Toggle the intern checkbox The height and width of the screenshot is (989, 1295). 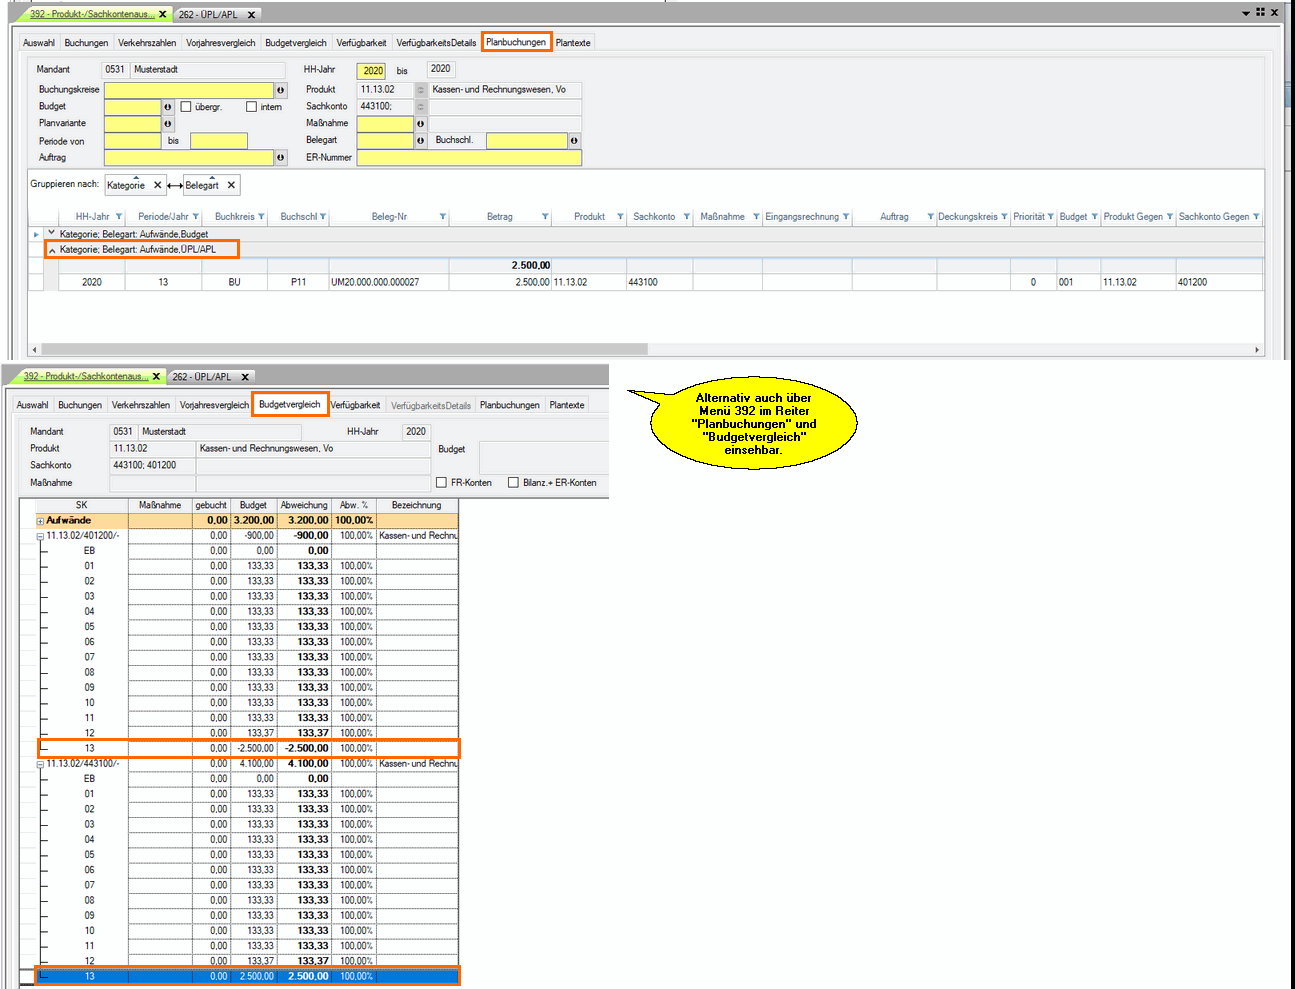(252, 107)
